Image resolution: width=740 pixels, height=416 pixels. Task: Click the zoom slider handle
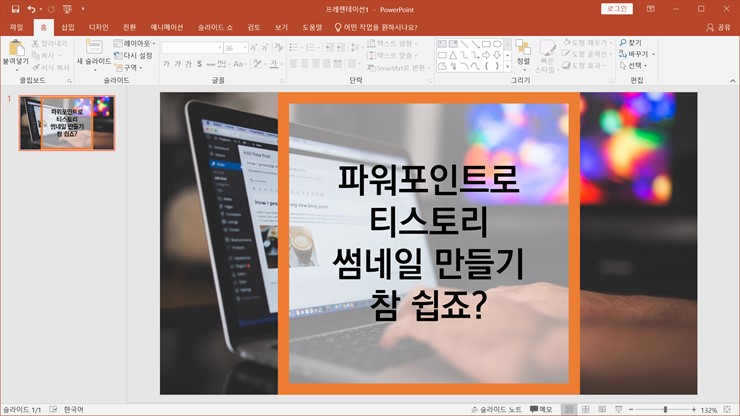665,409
